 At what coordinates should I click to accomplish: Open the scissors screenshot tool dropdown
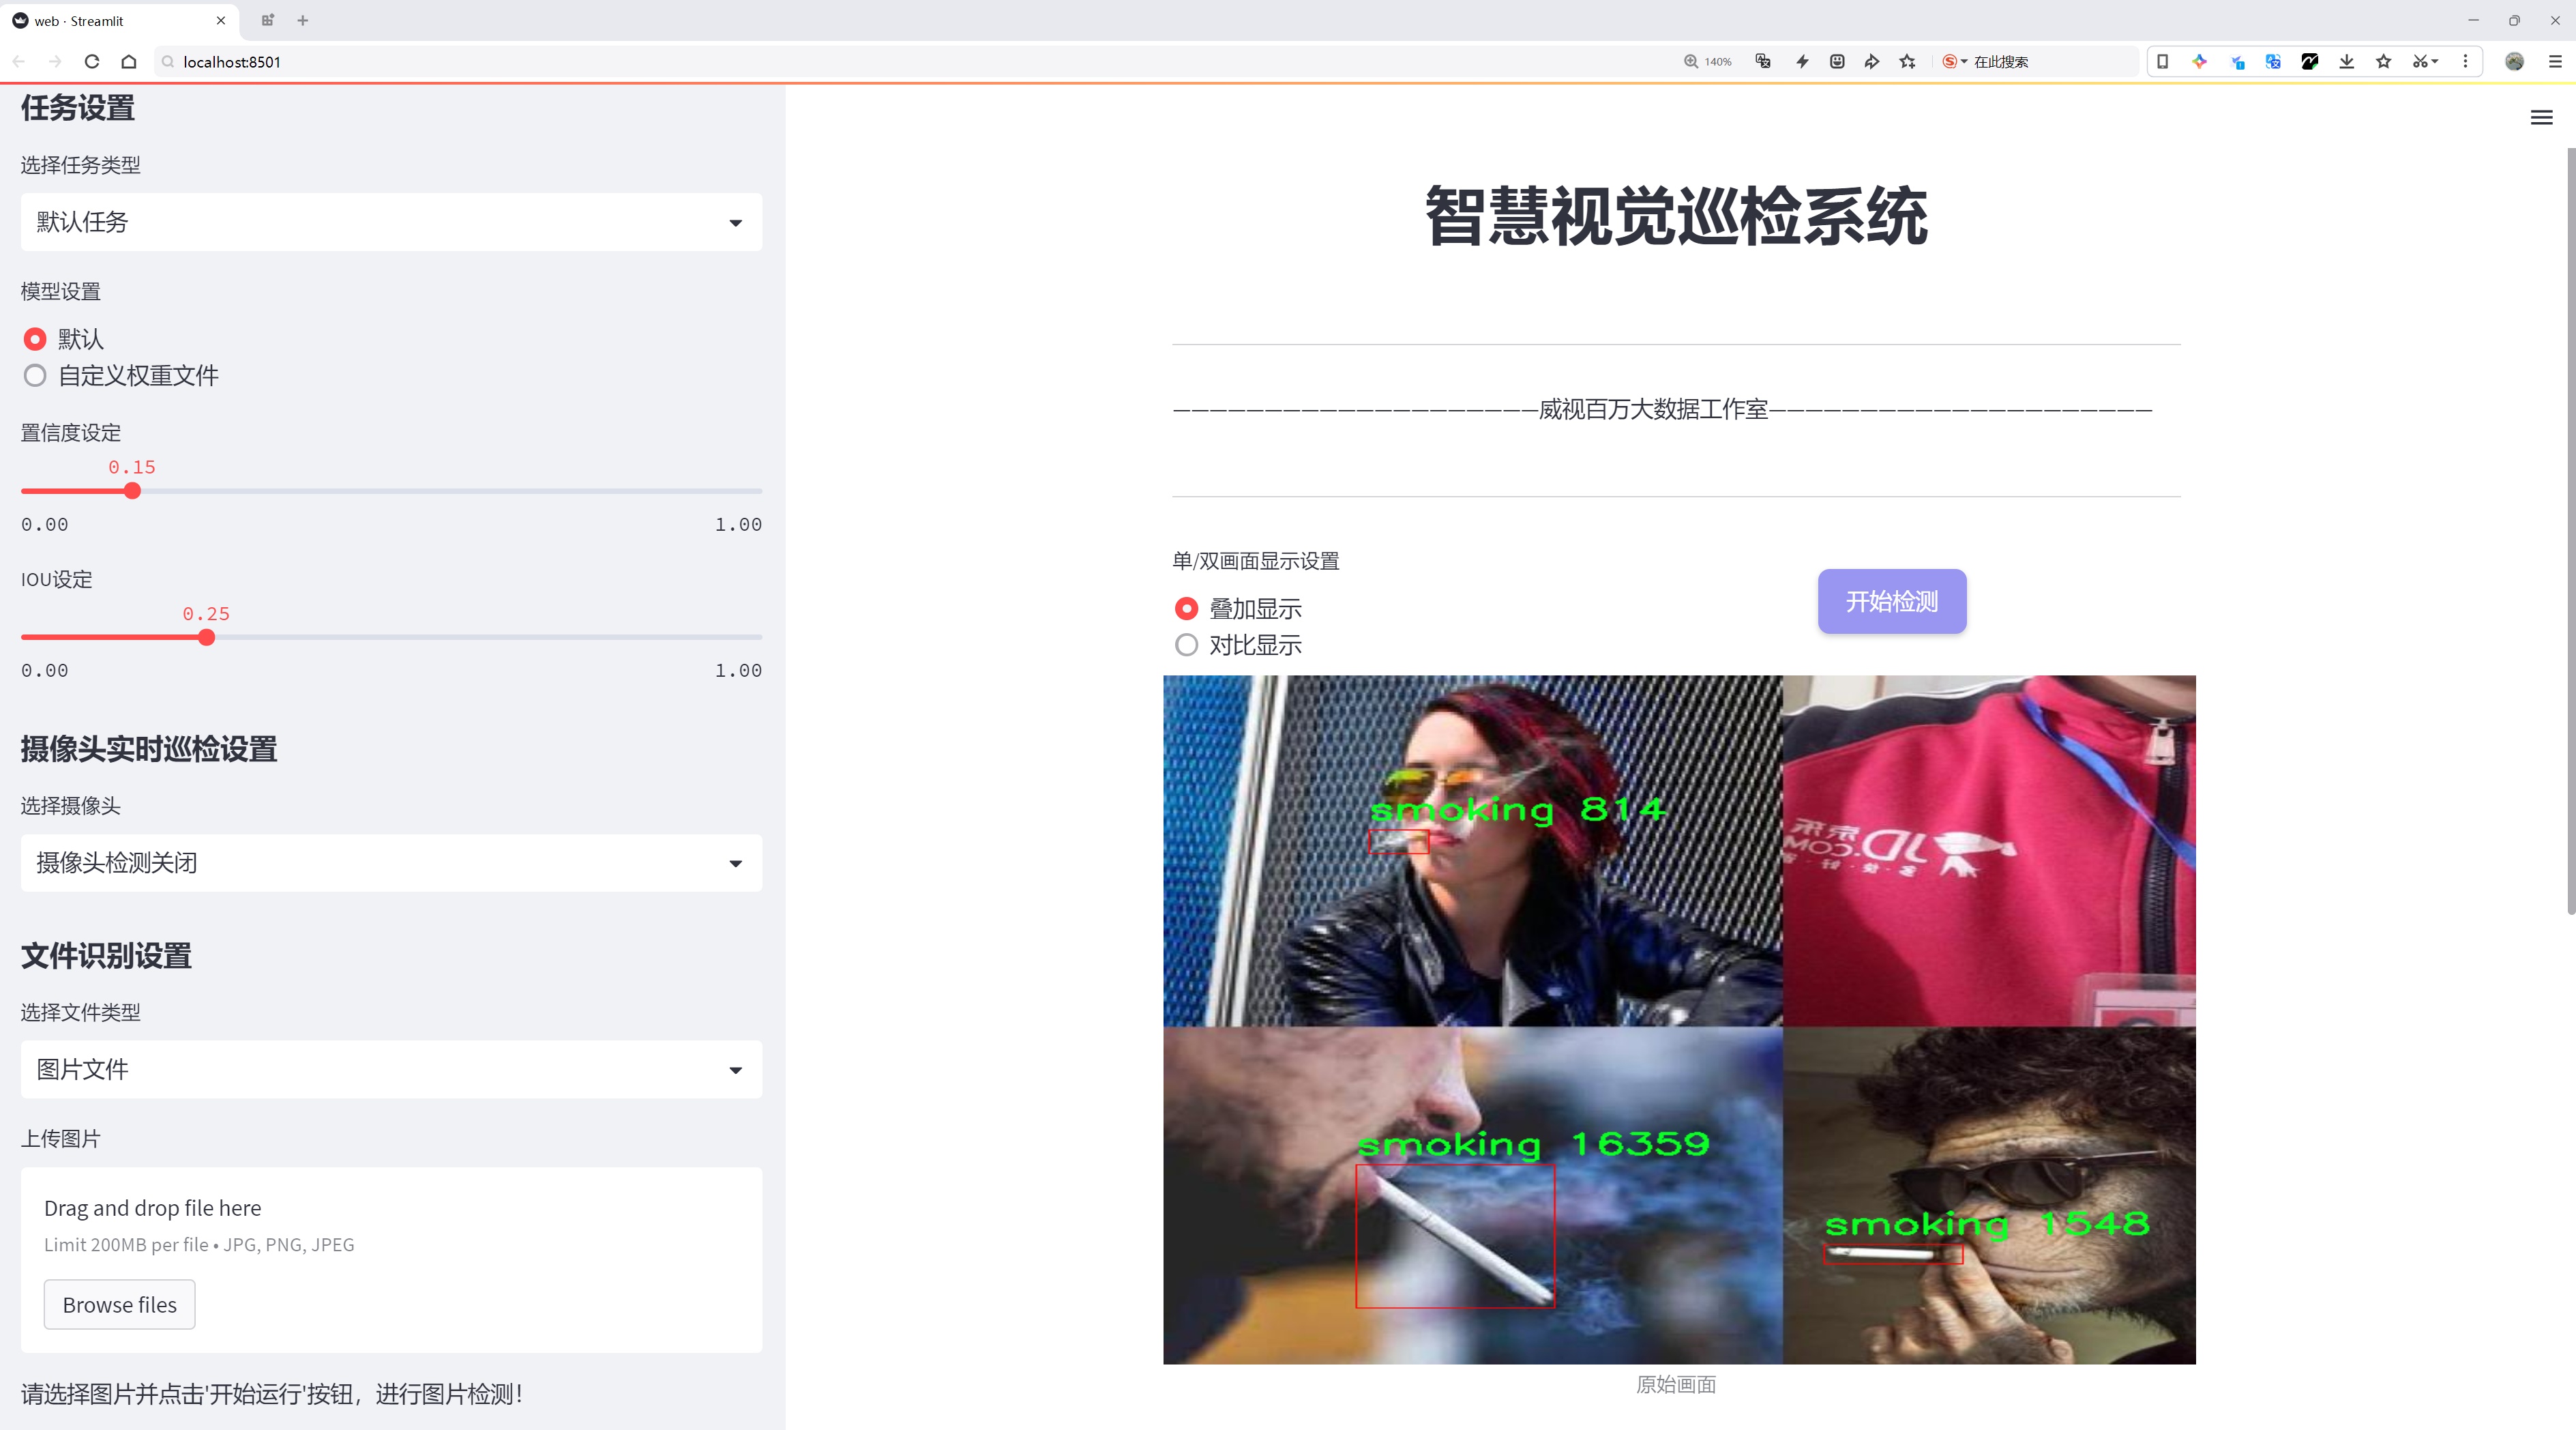pyautogui.click(x=2426, y=61)
